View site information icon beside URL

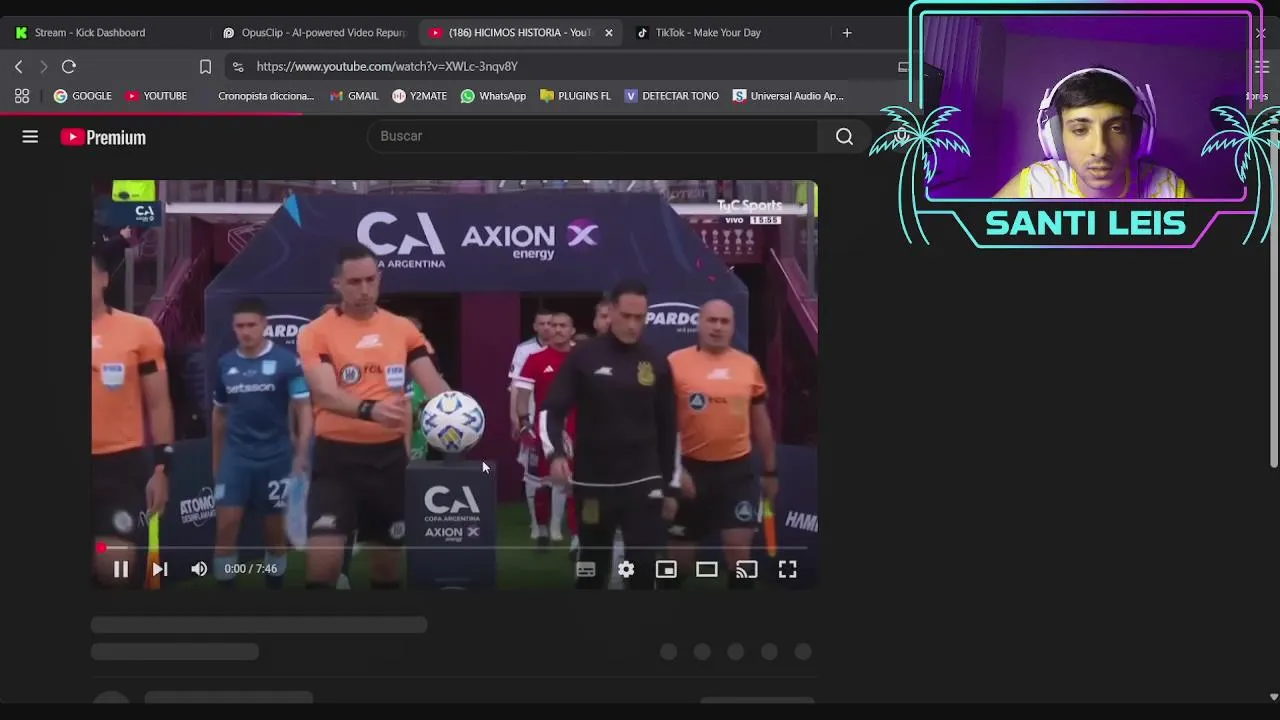pyautogui.click(x=237, y=66)
